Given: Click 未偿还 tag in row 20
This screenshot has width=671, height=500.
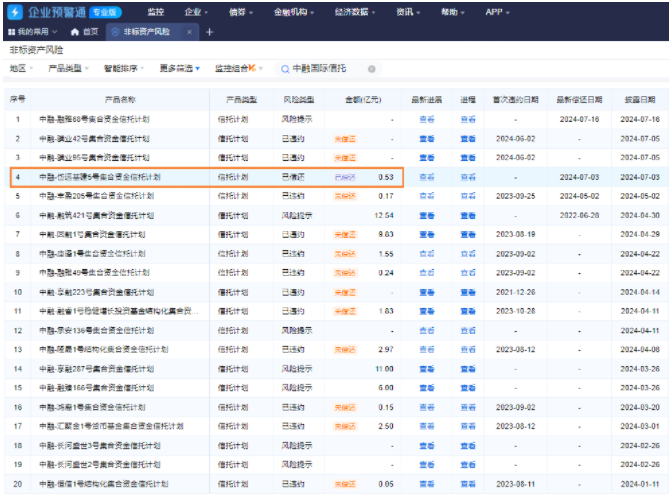Looking at the screenshot, I should [x=345, y=484].
